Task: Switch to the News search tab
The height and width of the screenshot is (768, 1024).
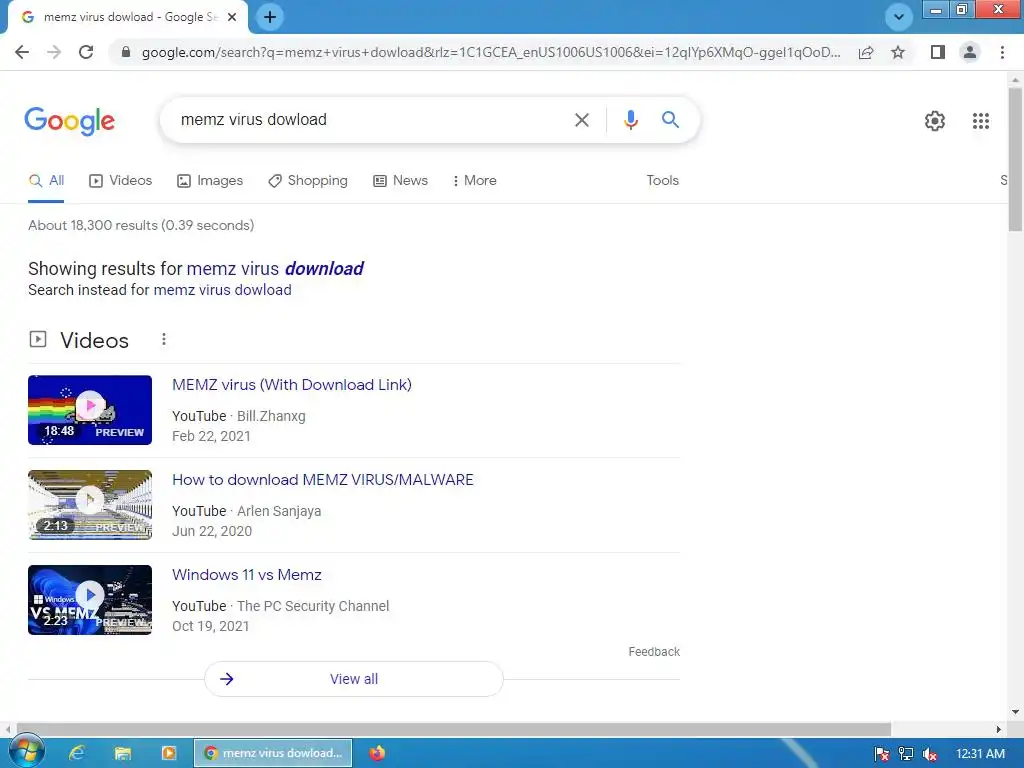Action: (x=400, y=181)
